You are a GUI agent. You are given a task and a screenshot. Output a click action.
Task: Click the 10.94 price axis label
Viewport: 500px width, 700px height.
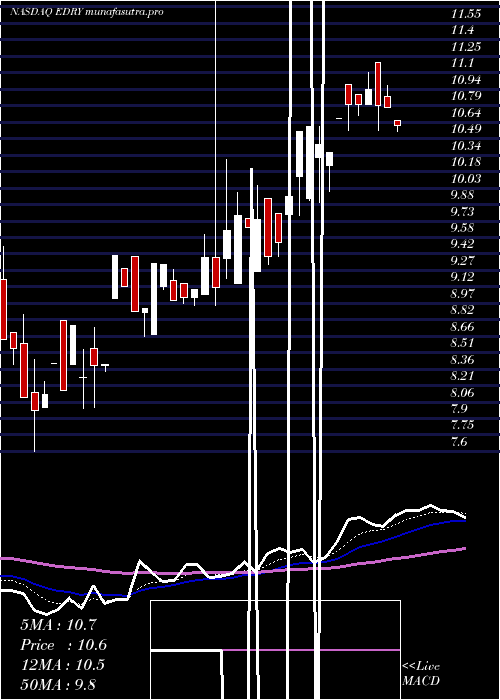(x=465, y=80)
